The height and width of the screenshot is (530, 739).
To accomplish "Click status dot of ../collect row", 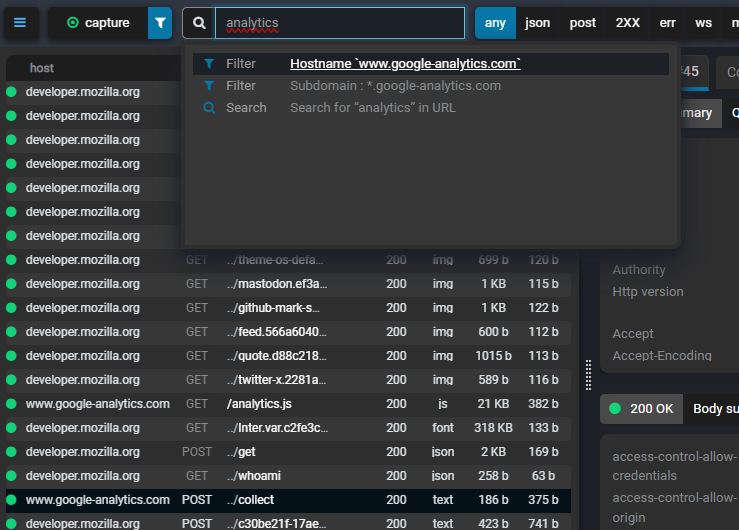I will tap(11, 500).
